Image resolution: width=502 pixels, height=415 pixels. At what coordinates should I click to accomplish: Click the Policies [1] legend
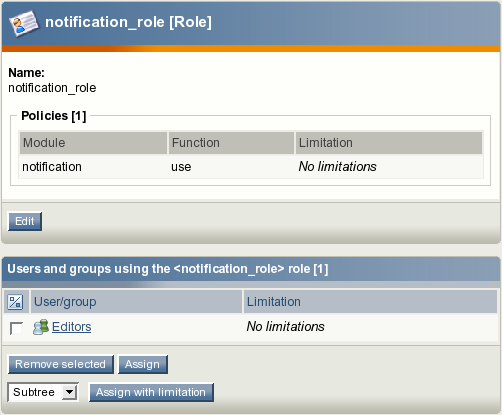click(x=54, y=116)
